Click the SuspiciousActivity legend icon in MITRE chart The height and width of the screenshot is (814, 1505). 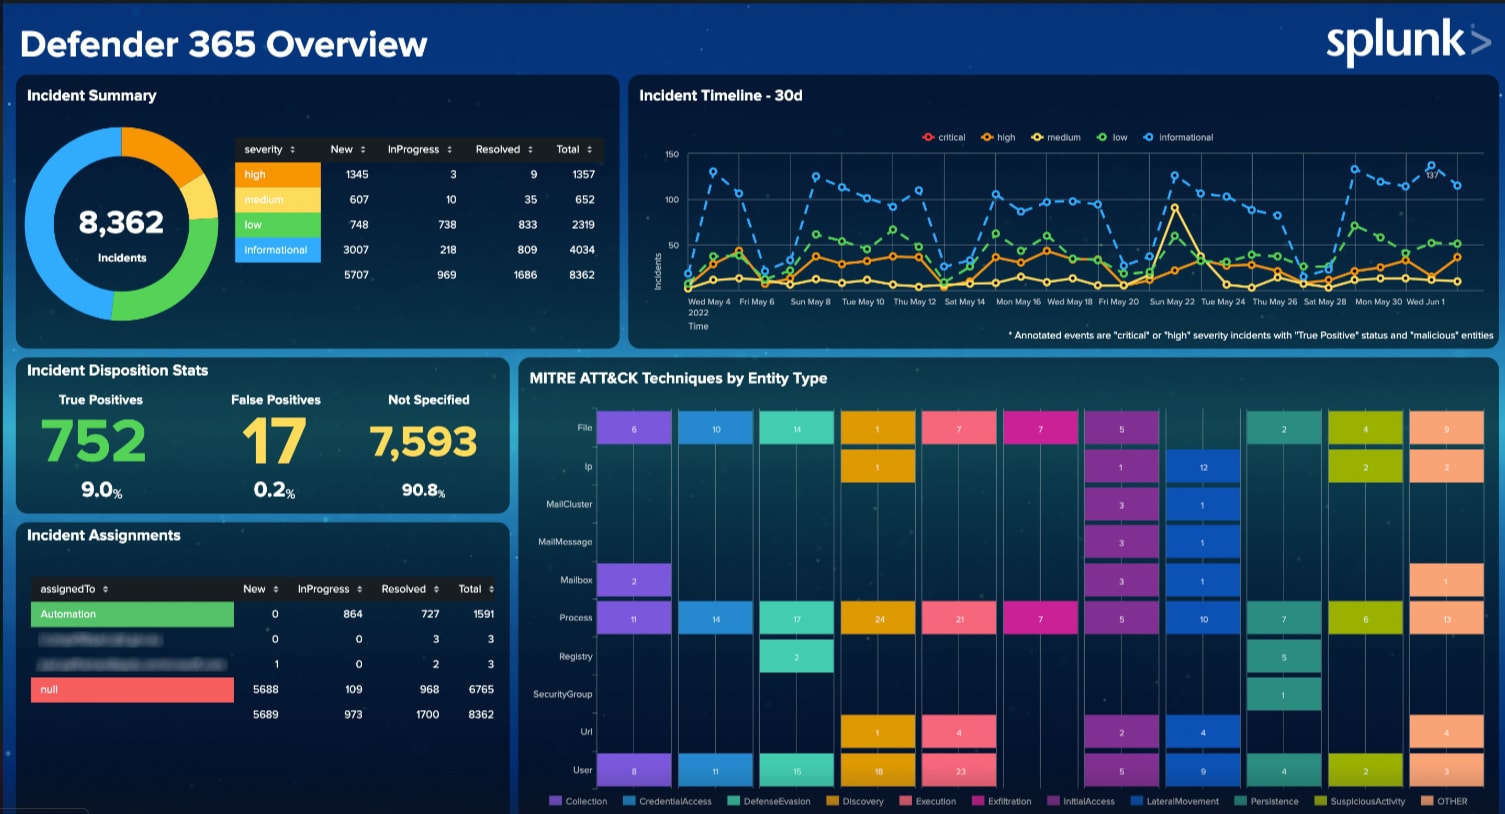[x=1321, y=801]
